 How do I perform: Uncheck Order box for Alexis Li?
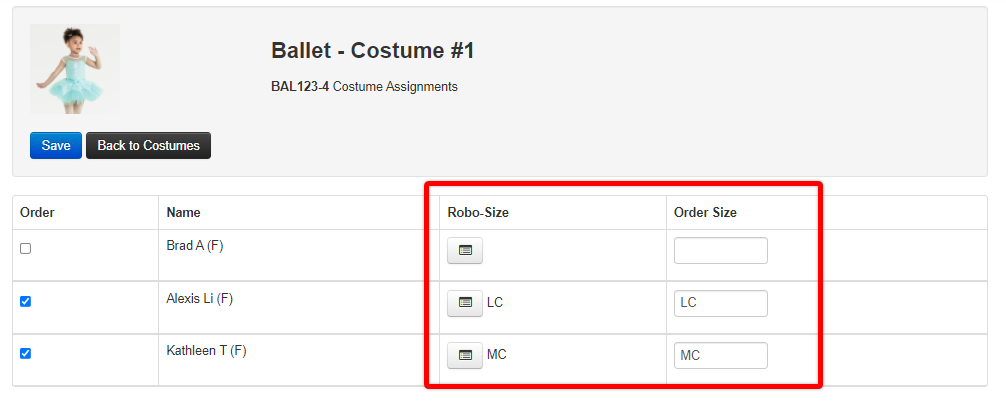pyautogui.click(x=26, y=301)
